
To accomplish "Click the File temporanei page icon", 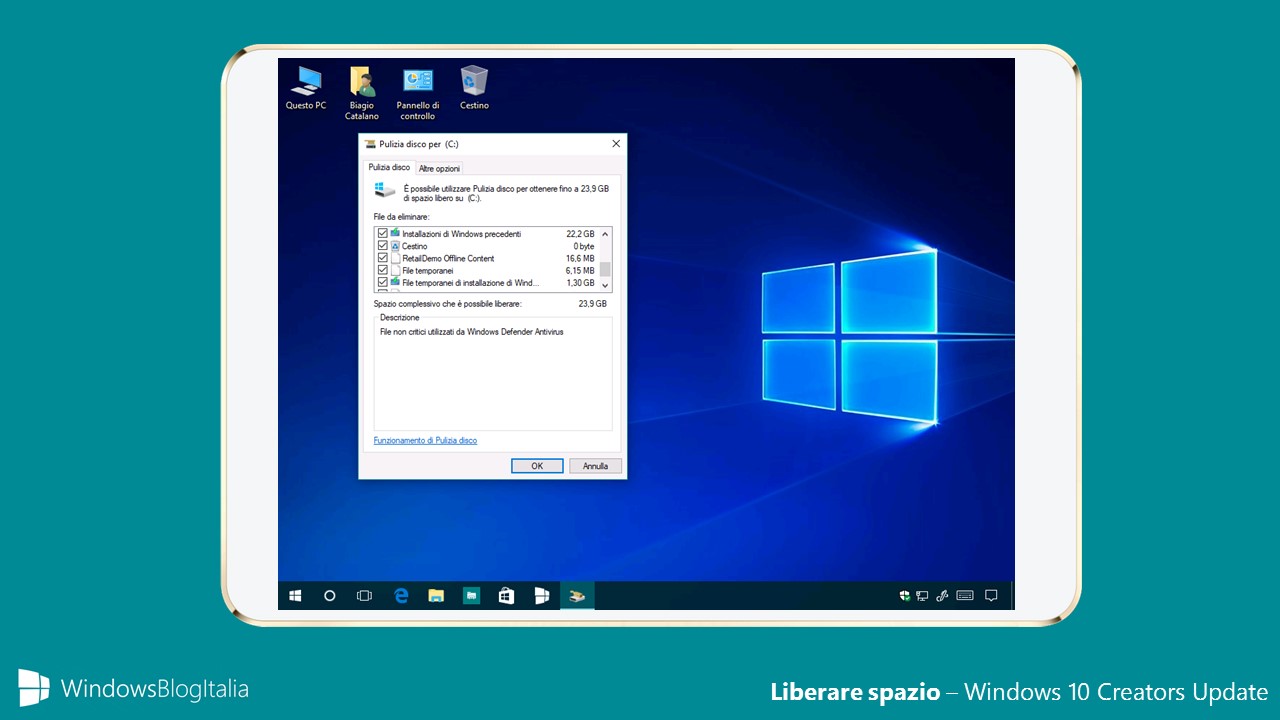I will [x=395, y=270].
